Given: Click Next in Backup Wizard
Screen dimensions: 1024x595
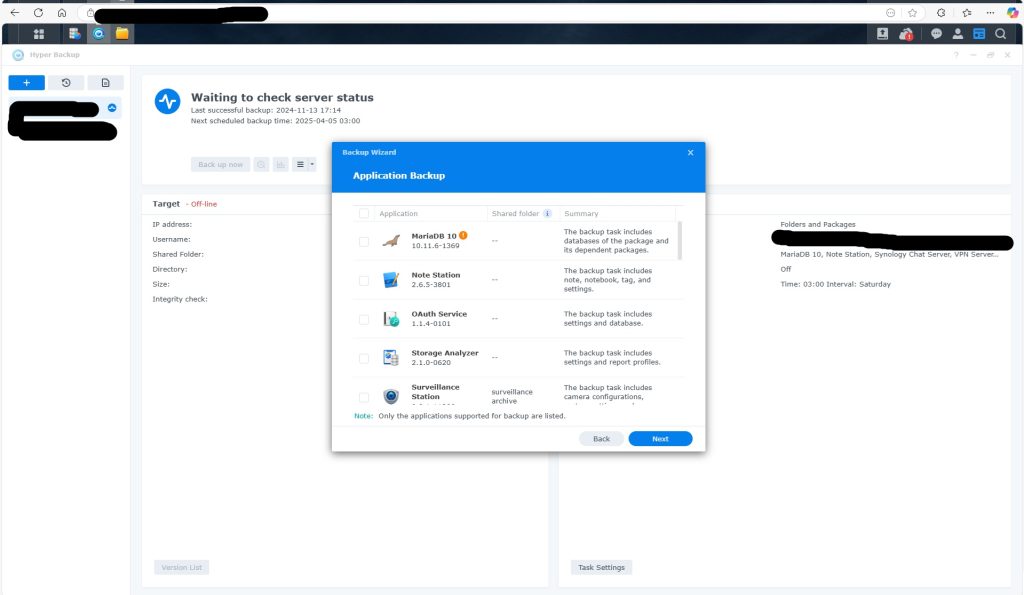Looking at the screenshot, I should 660,439.
